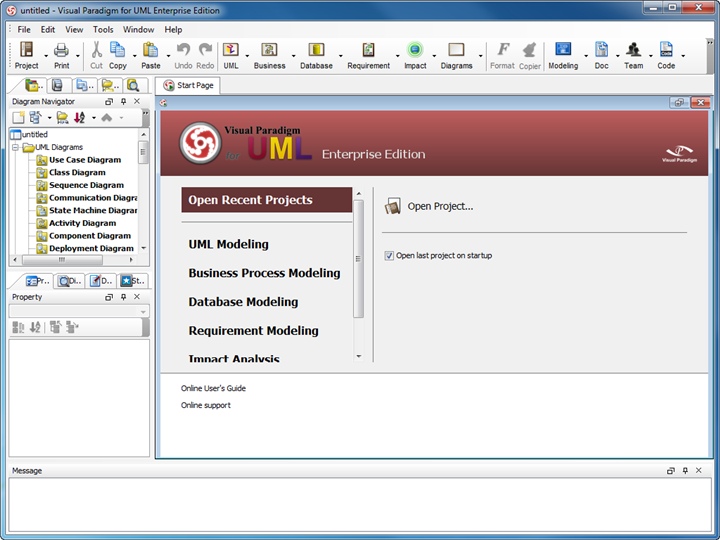The width and height of the screenshot is (720, 540).
Task: Click the Diagram Navigator vertical scrollbar thumb
Action: point(143,152)
